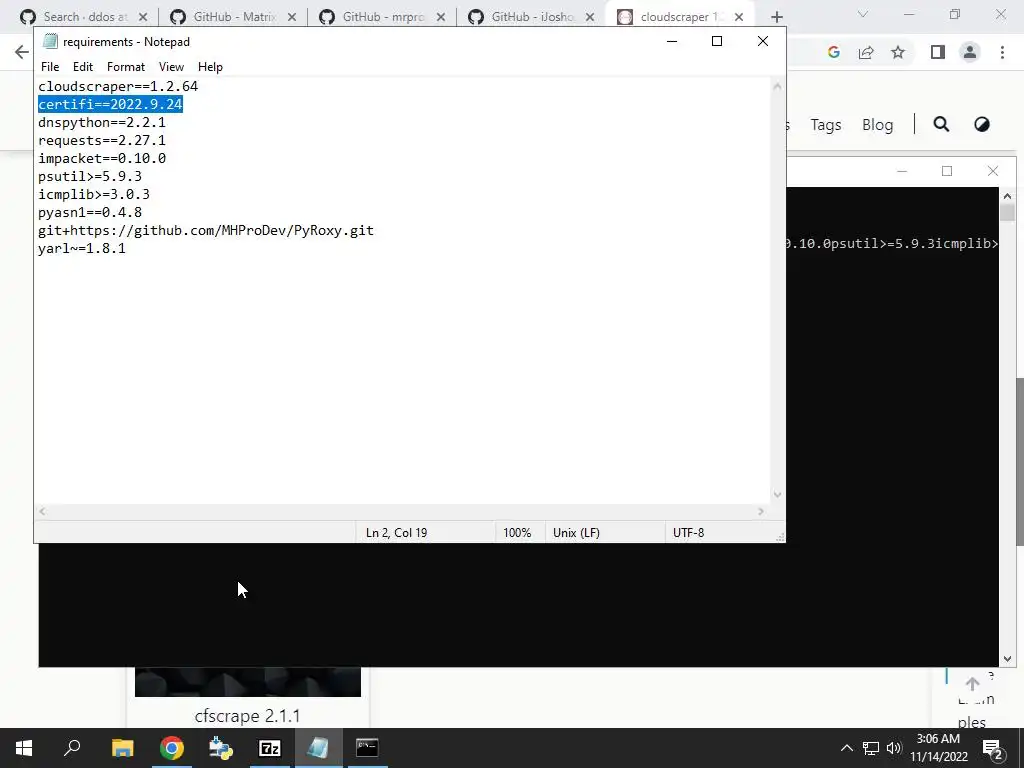Click 'Ln 2, Col 19' in the status bar
Image resolution: width=1024 pixels, height=768 pixels.
click(x=396, y=533)
